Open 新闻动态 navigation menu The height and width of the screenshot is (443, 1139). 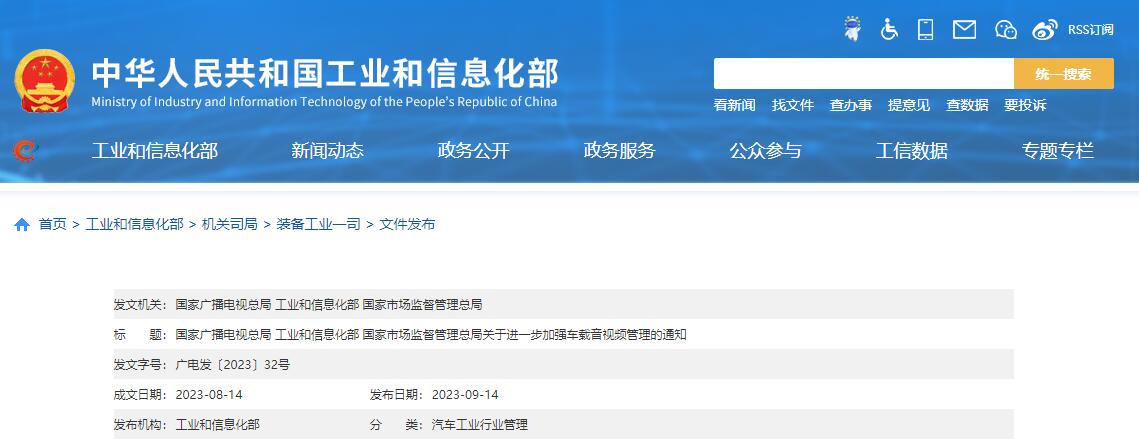328,151
